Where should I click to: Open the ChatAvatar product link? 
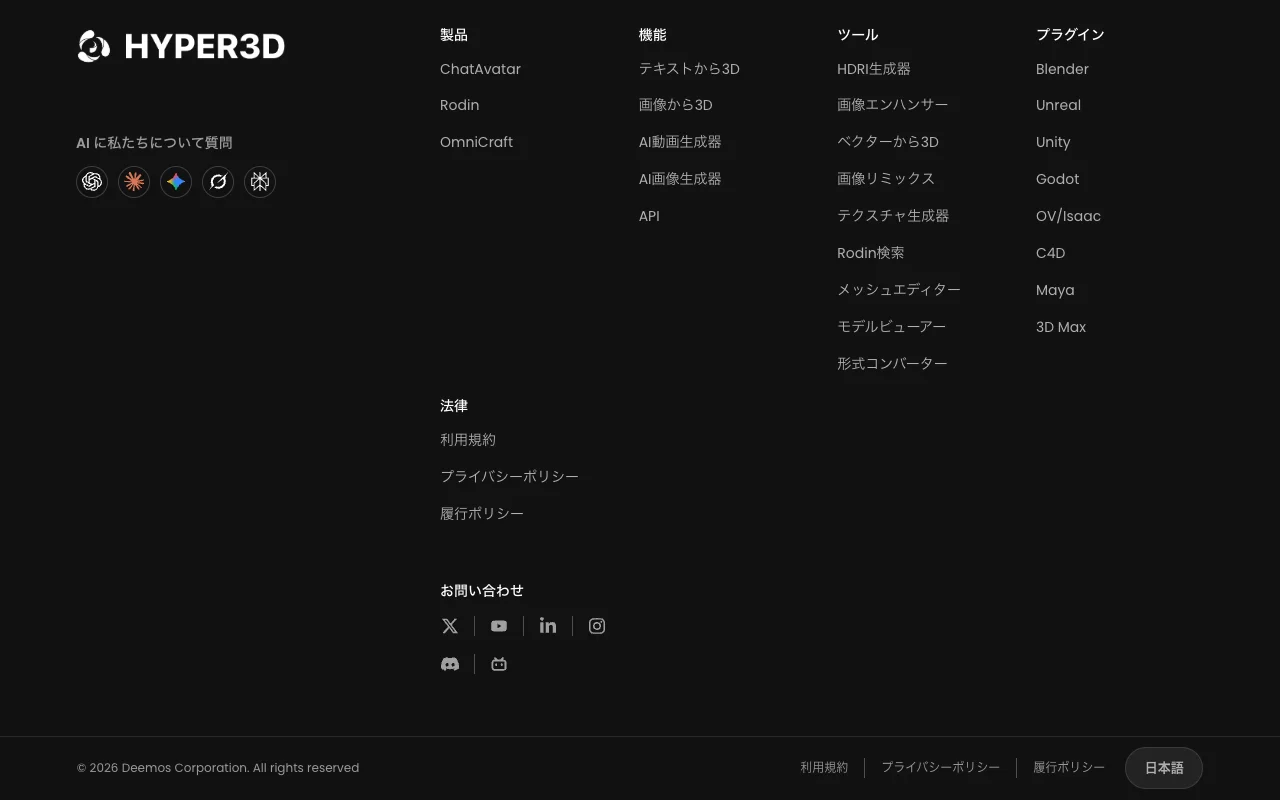pyautogui.click(x=480, y=69)
